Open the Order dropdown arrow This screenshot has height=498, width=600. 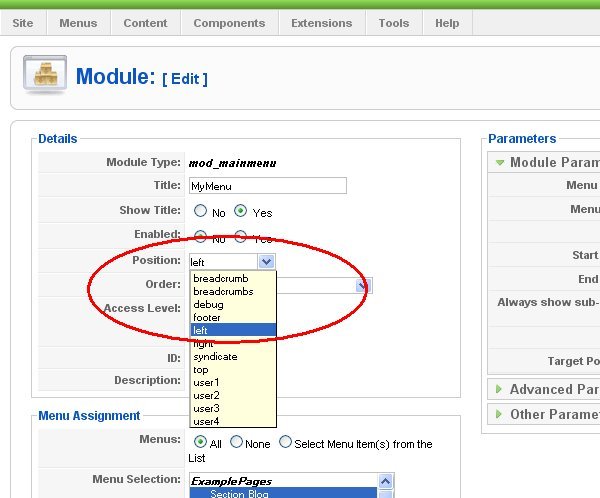pos(362,285)
